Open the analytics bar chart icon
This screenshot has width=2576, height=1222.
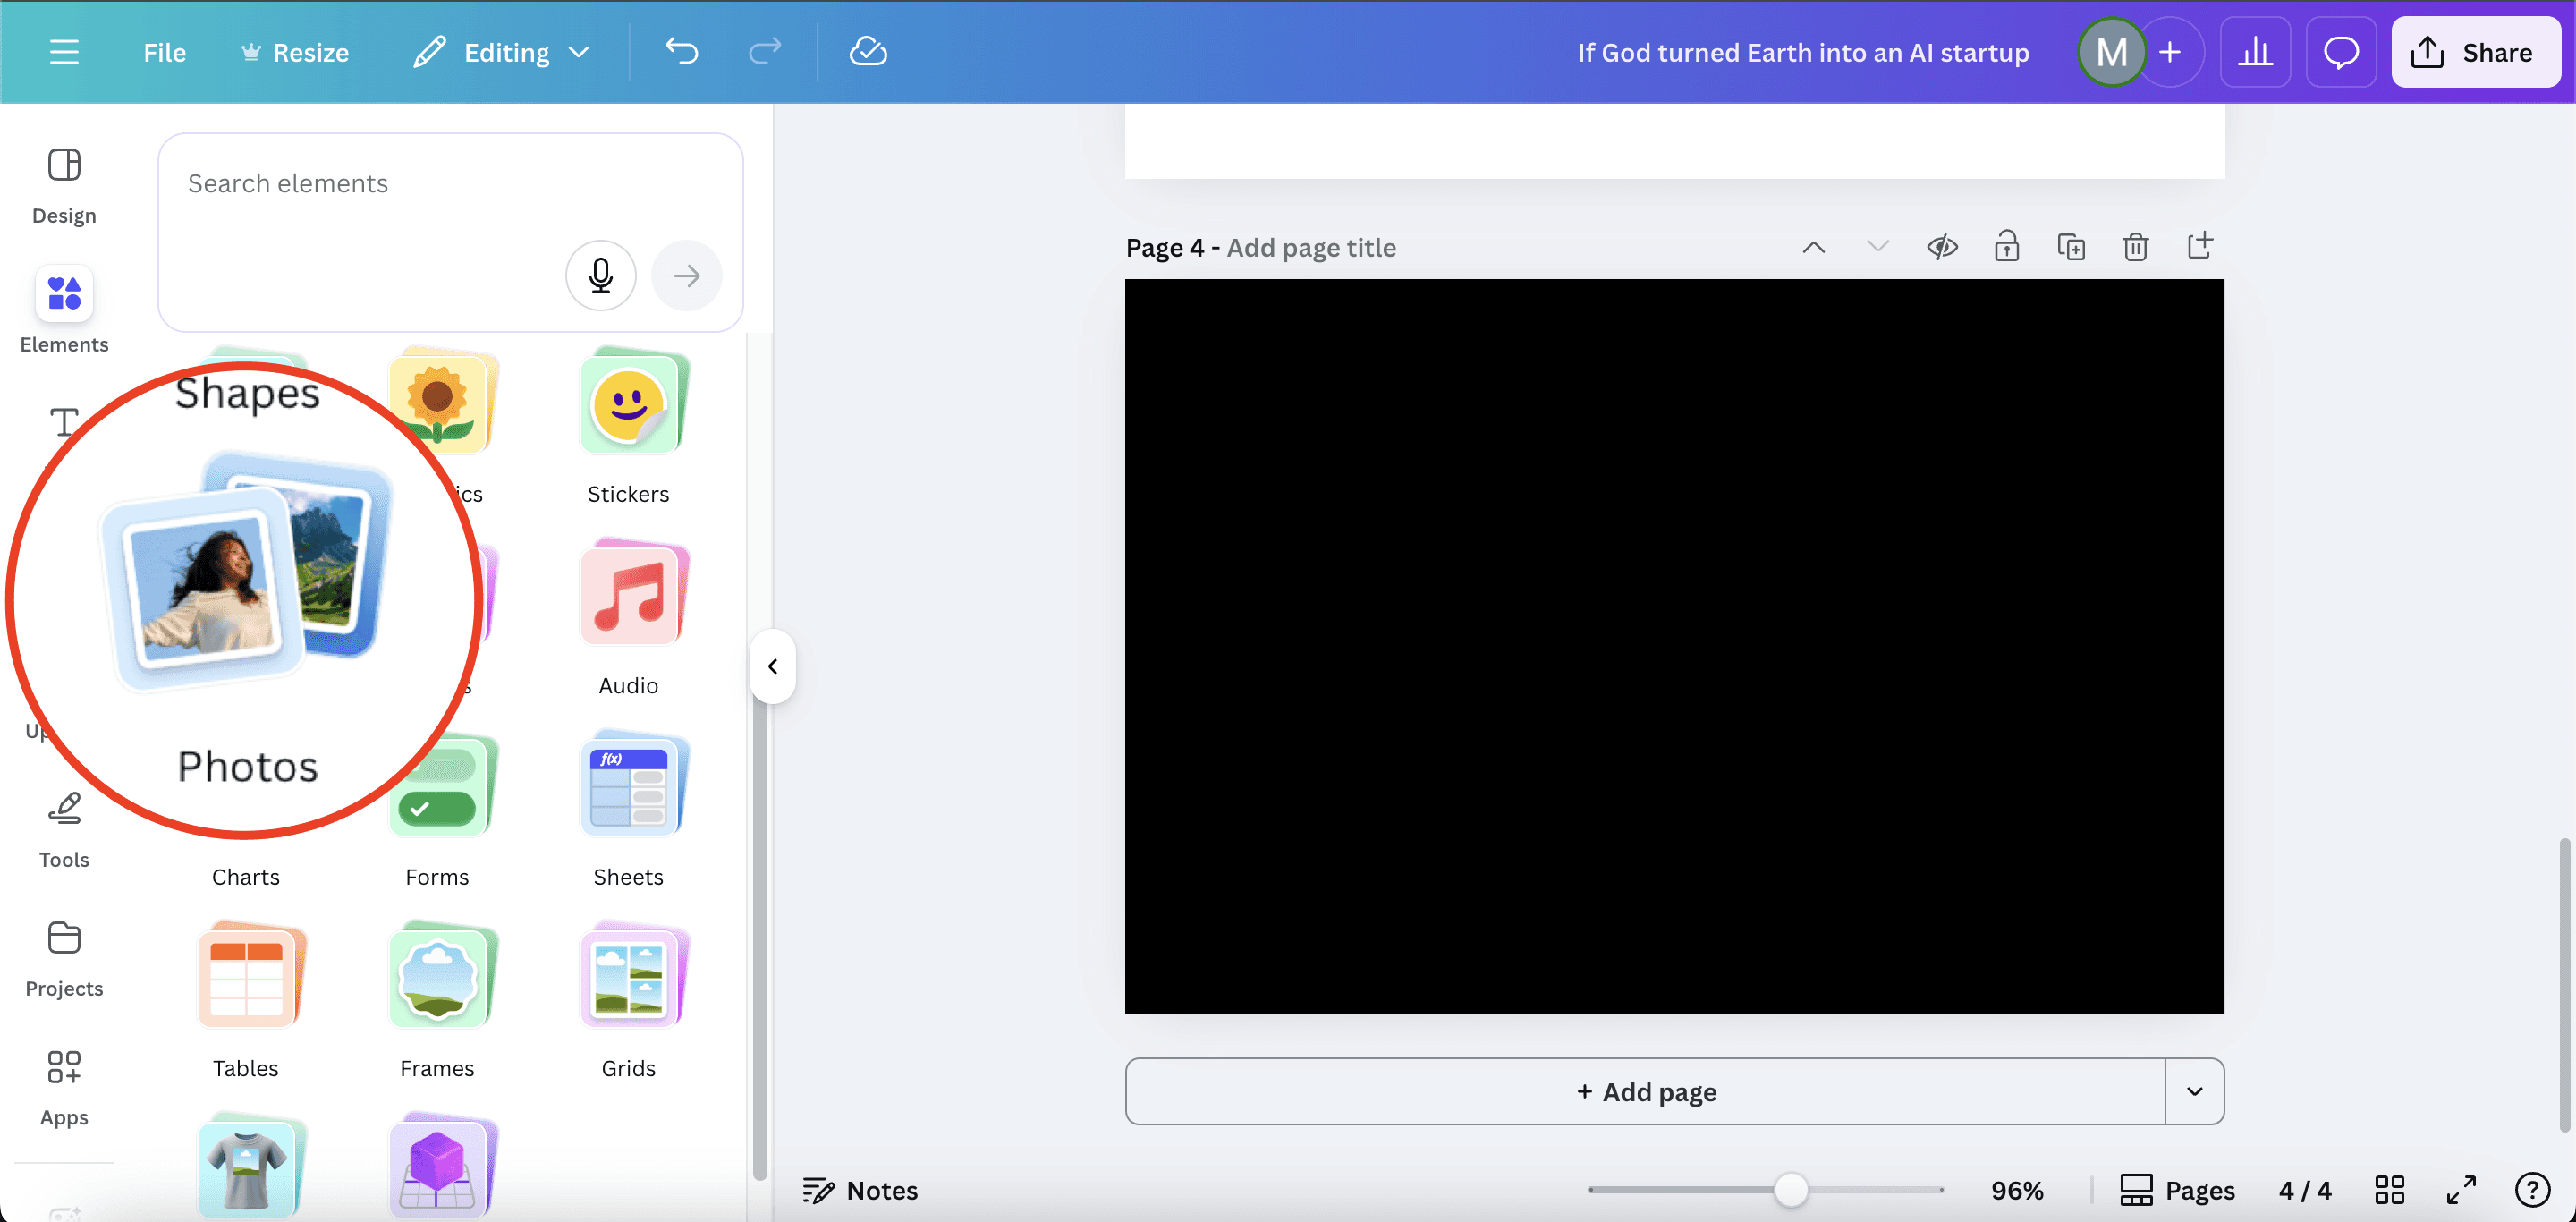coord(2255,52)
